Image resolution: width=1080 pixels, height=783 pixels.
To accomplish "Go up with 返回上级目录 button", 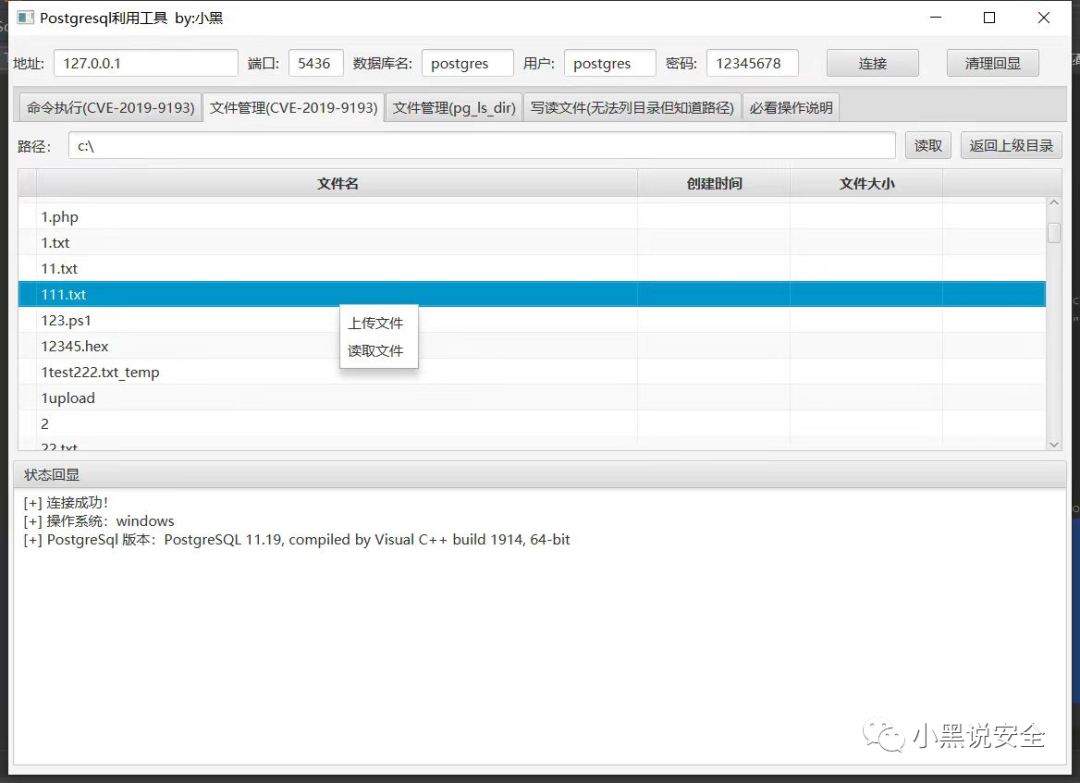I will point(1011,146).
